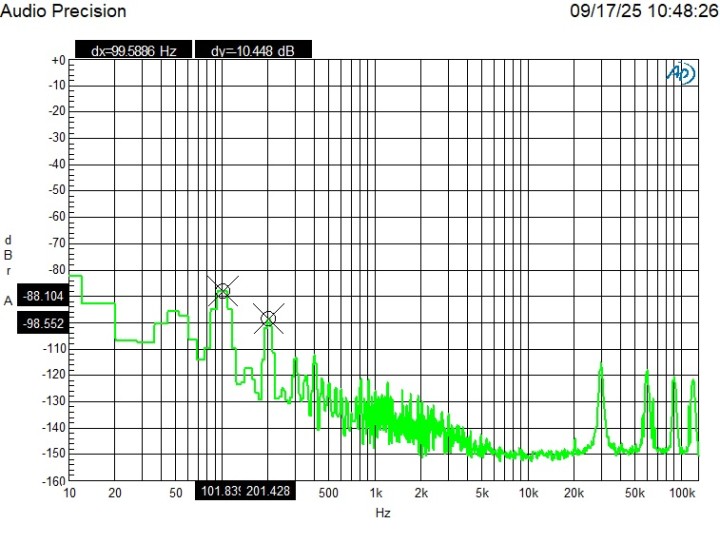Click the dBr Y-axis unit label
Viewport: 720px width, 543px height.
[9, 255]
